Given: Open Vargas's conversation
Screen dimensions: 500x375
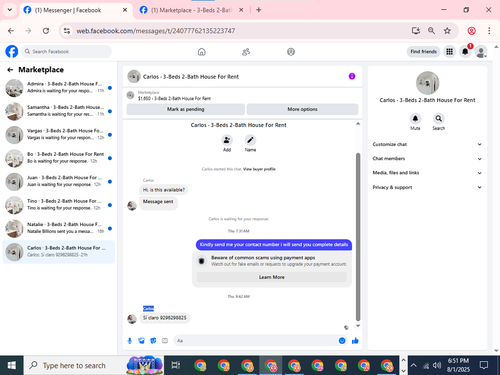Looking at the screenshot, I should click(59, 135).
